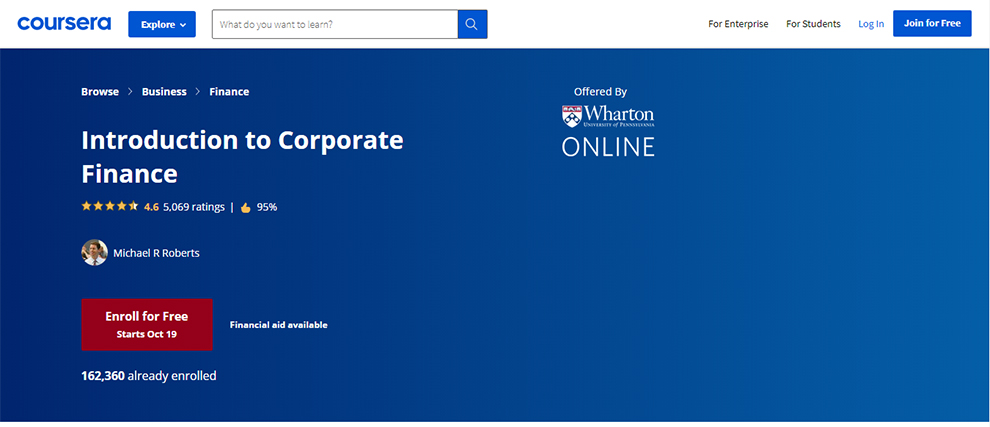
Task: Click the 5,069 ratings text
Action: pos(194,207)
